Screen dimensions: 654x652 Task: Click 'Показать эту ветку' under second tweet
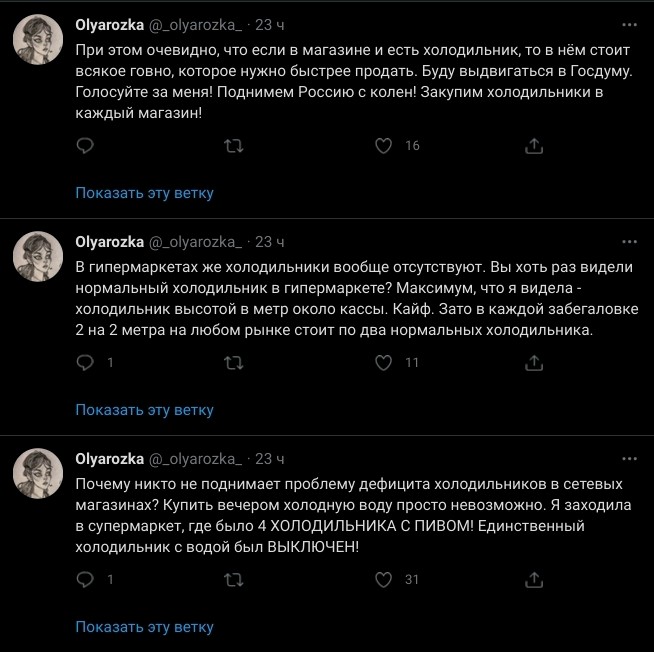(x=145, y=409)
